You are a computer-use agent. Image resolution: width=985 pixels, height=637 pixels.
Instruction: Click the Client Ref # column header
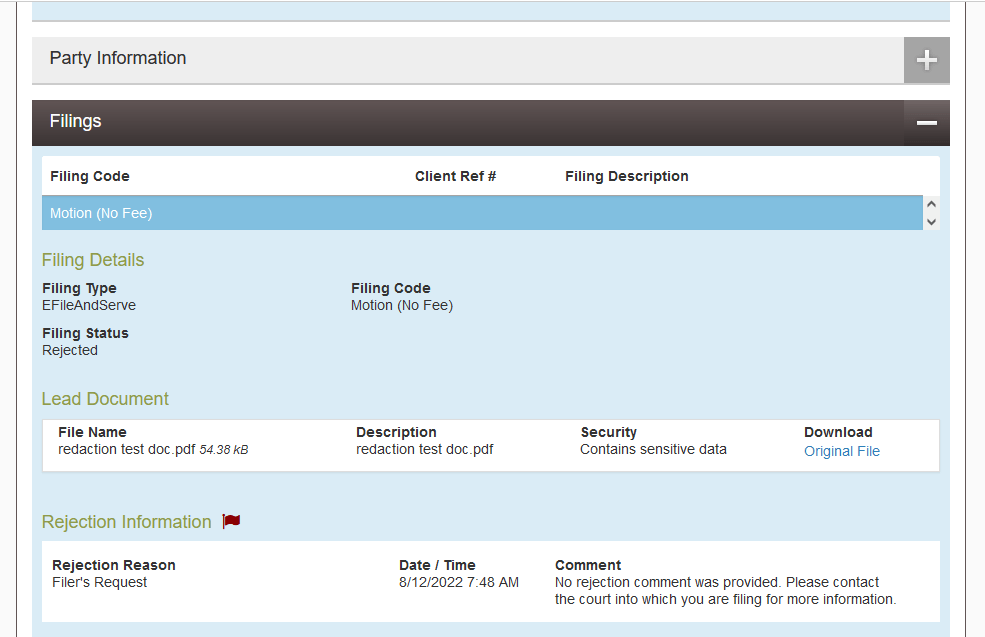point(455,176)
